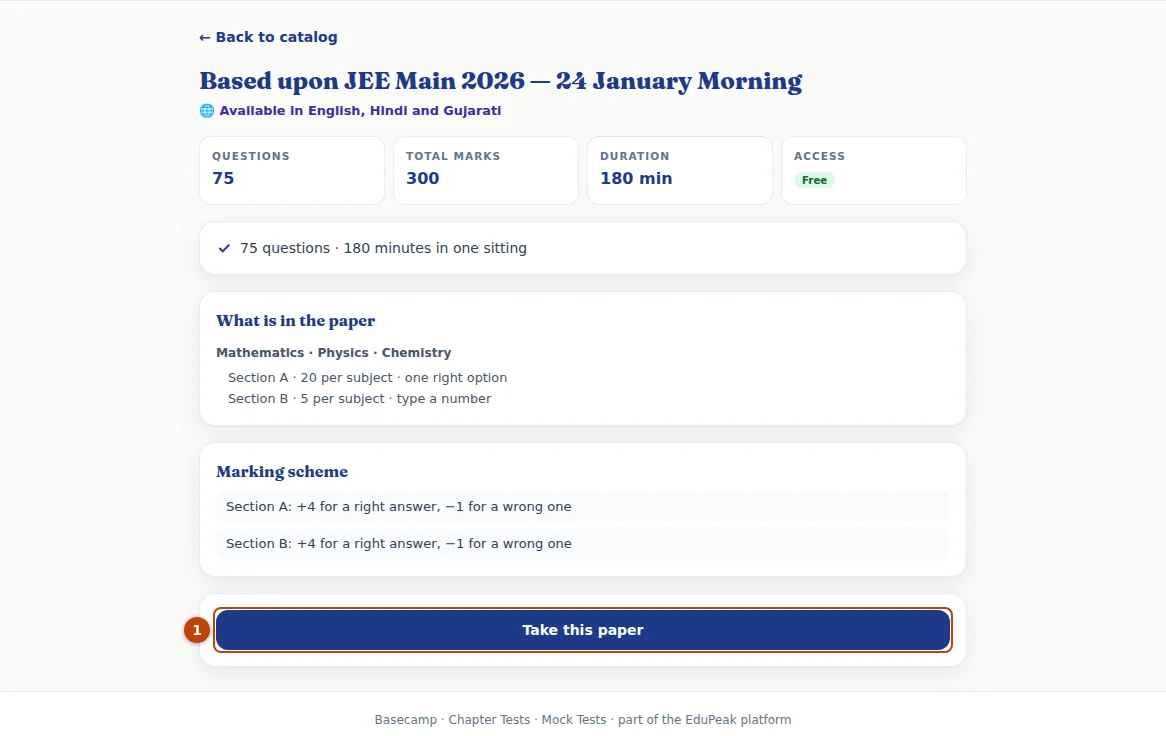
Task: Click the ACCESS card label
Action: point(819,156)
